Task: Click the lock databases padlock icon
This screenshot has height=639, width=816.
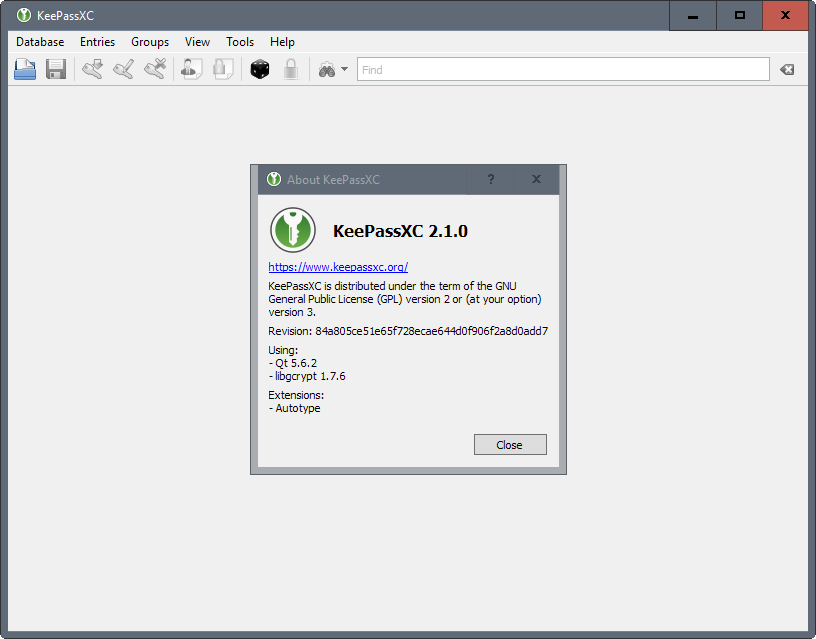Action: [291, 69]
